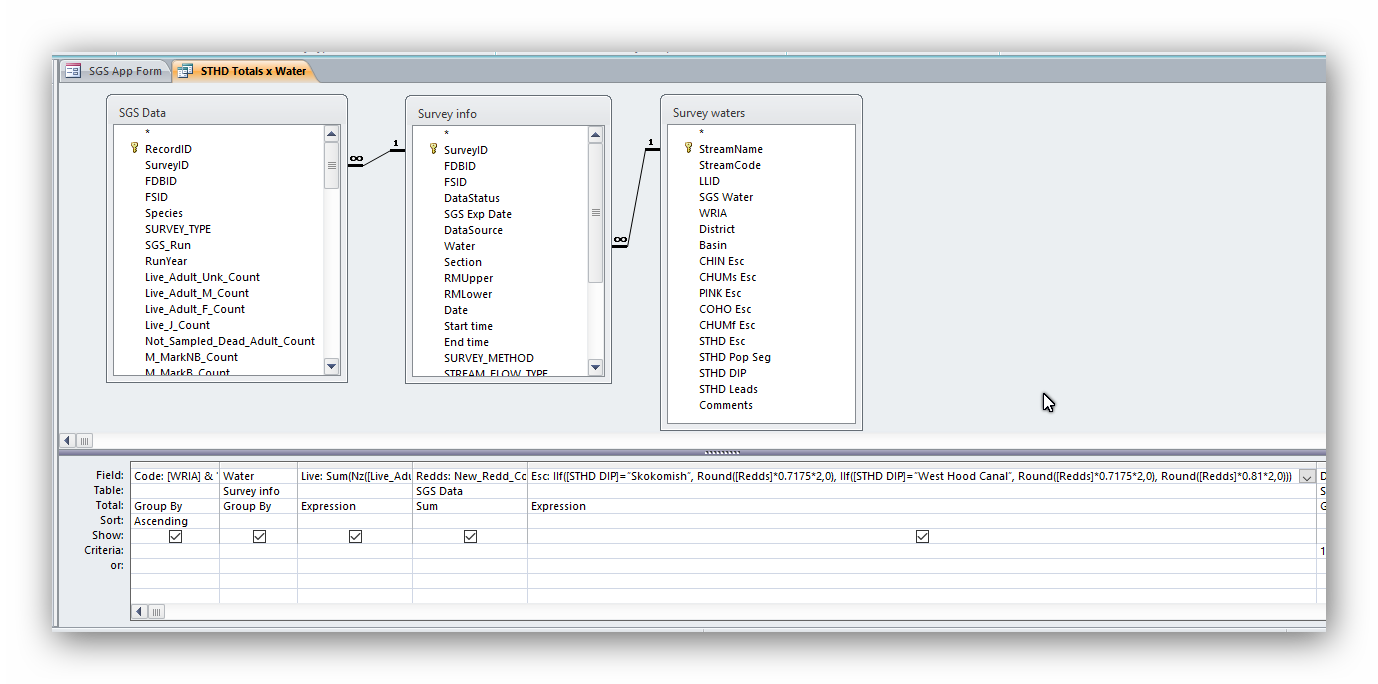Select Start time field in Survey info

click(x=468, y=326)
